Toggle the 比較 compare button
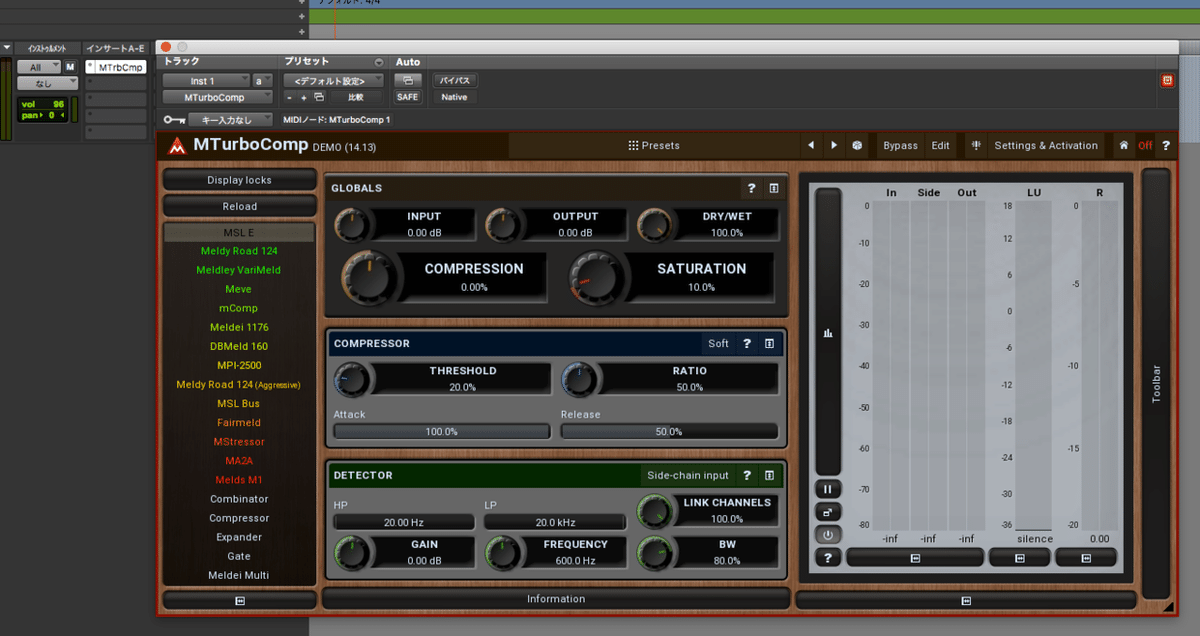This screenshot has width=1200, height=636. [x=356, y=97]
